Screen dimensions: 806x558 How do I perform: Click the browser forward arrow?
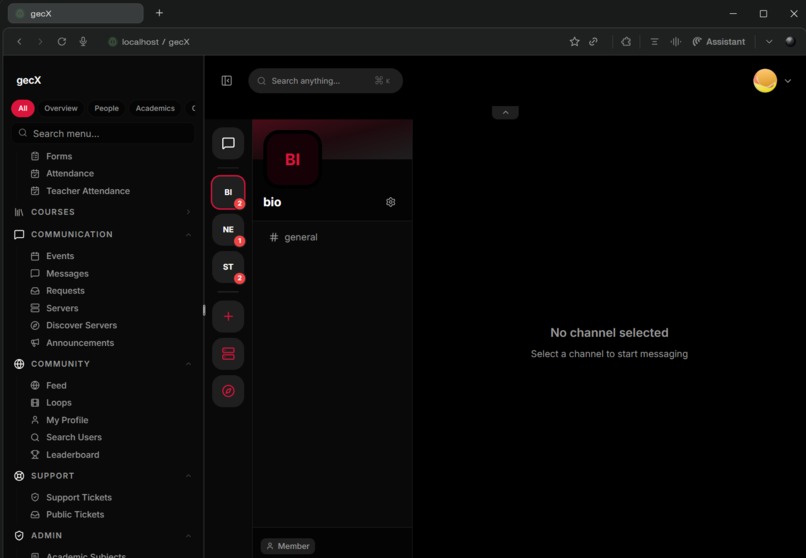pyautogui.click(x=40, y=42)
